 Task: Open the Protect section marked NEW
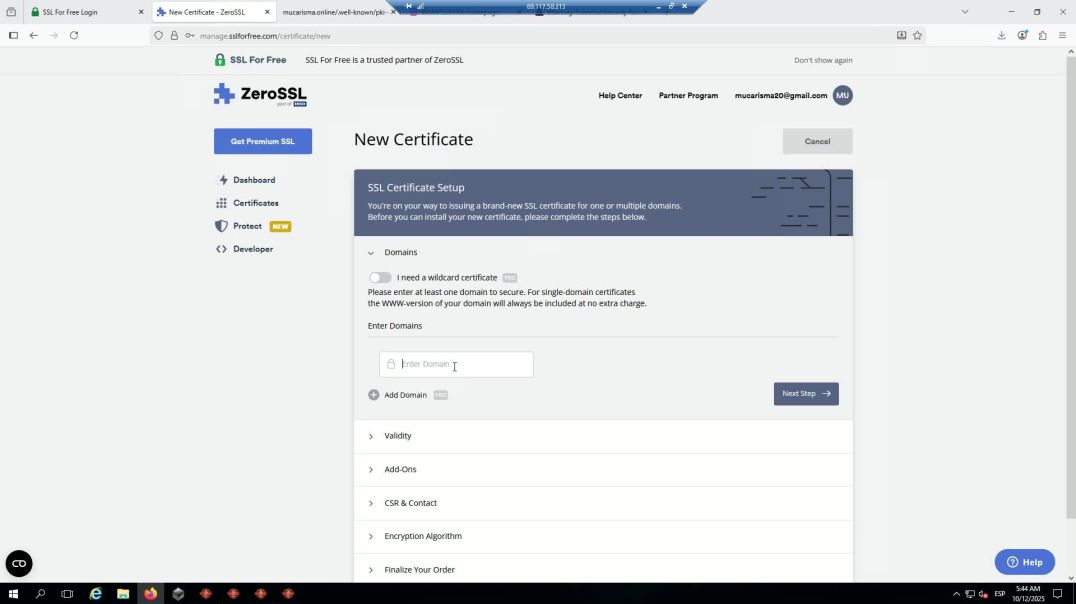pyautogui.click(x=247, y=226)
